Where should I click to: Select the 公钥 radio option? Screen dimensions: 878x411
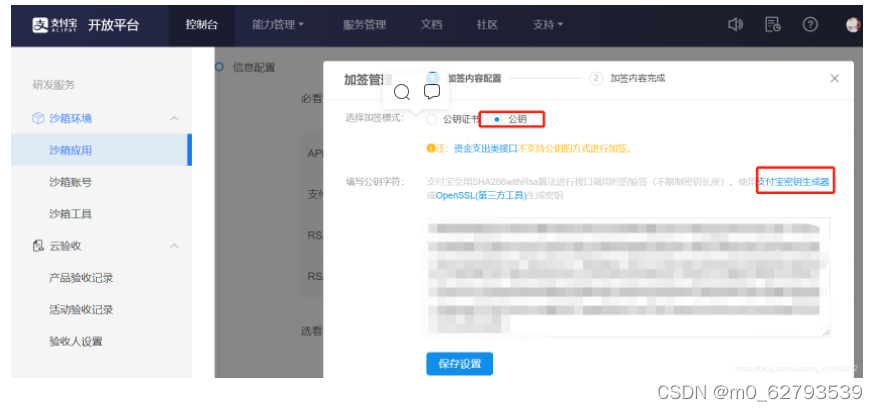pyautogui.click(x=497, y=120)
